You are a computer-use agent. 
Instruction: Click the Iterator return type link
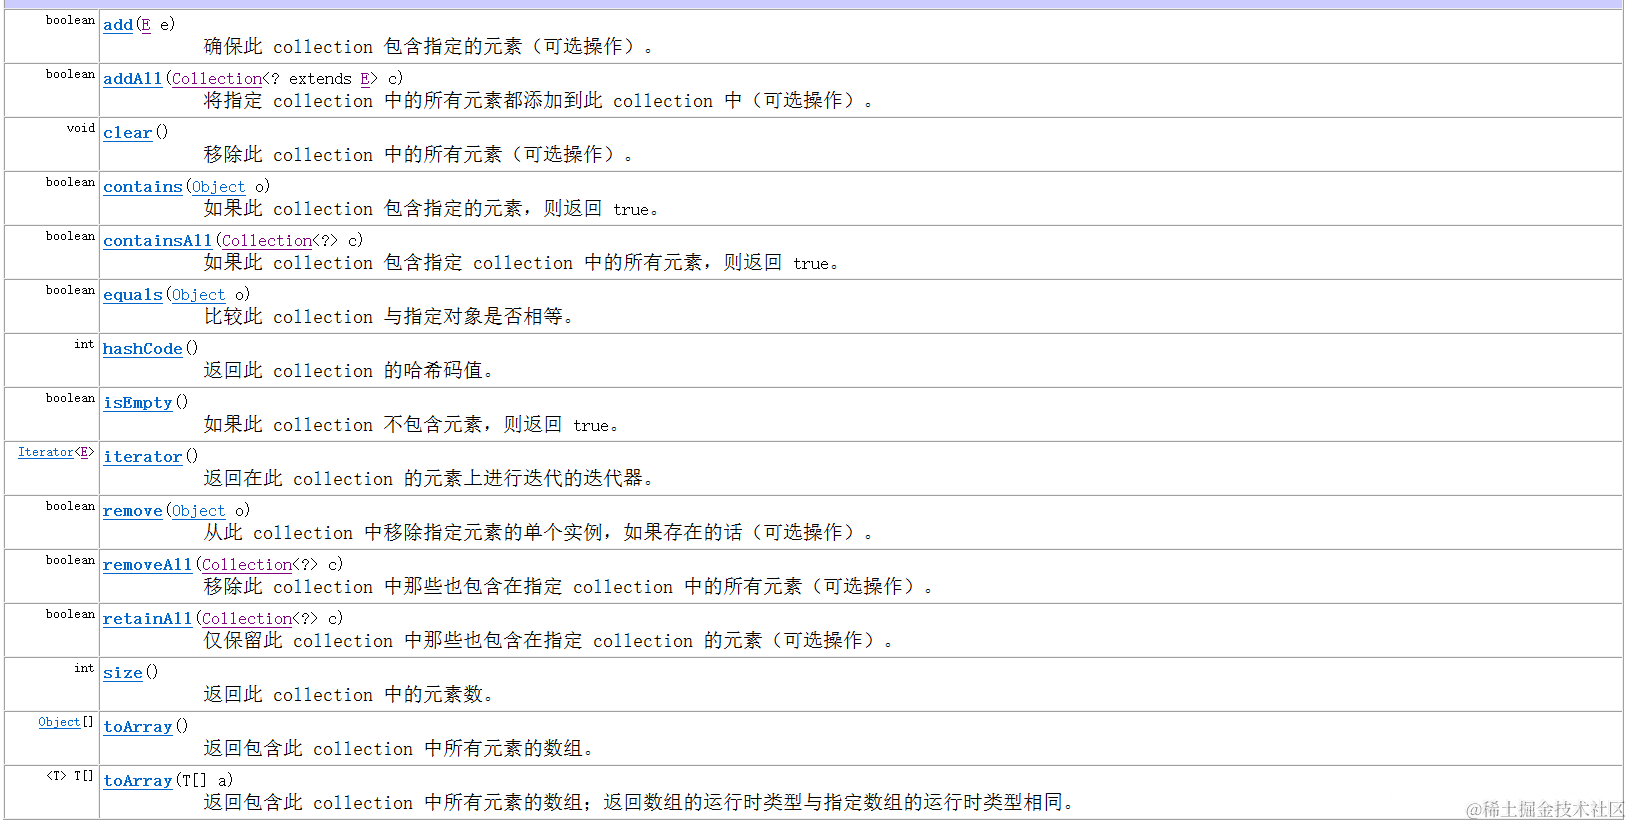click(x=46, y=452)
